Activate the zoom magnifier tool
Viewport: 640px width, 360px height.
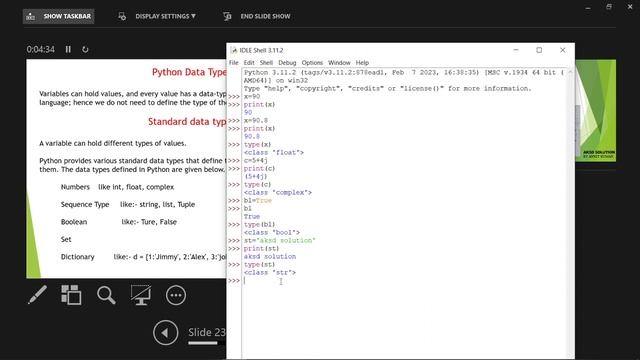(x=106, y=295)
